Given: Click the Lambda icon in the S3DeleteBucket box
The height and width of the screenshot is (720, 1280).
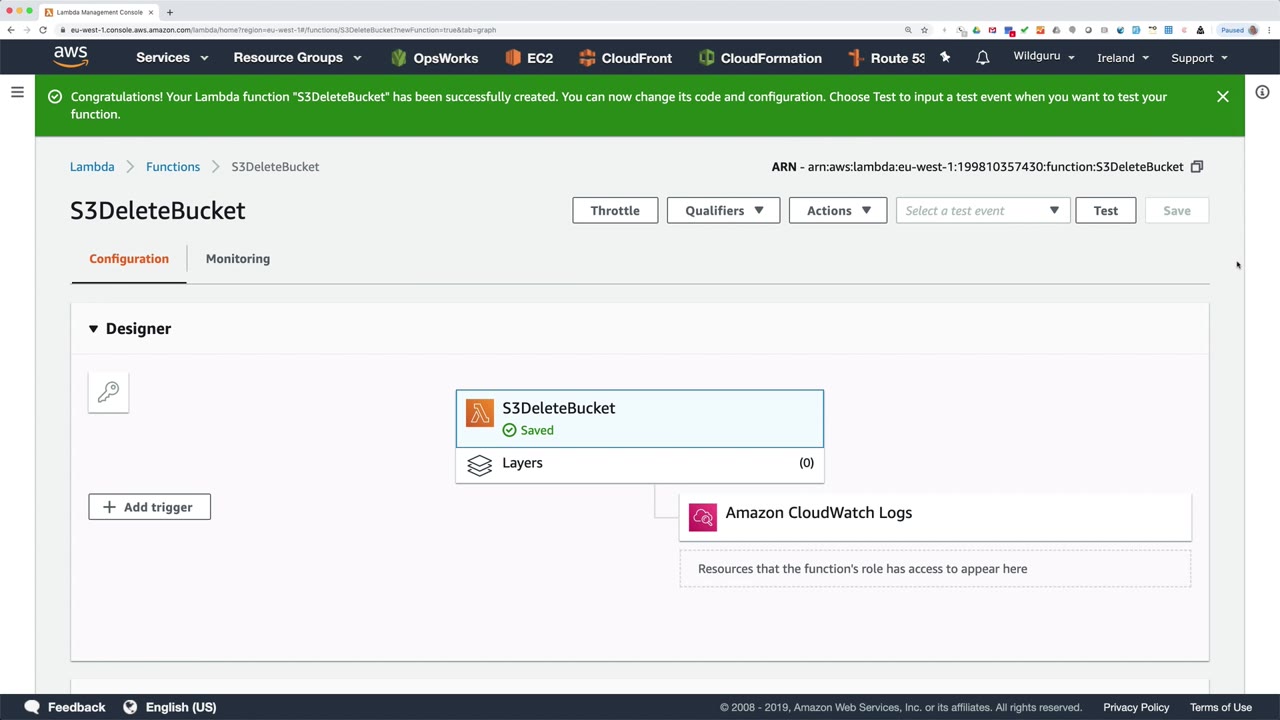Looking at the screenshot, I should 480,413.
